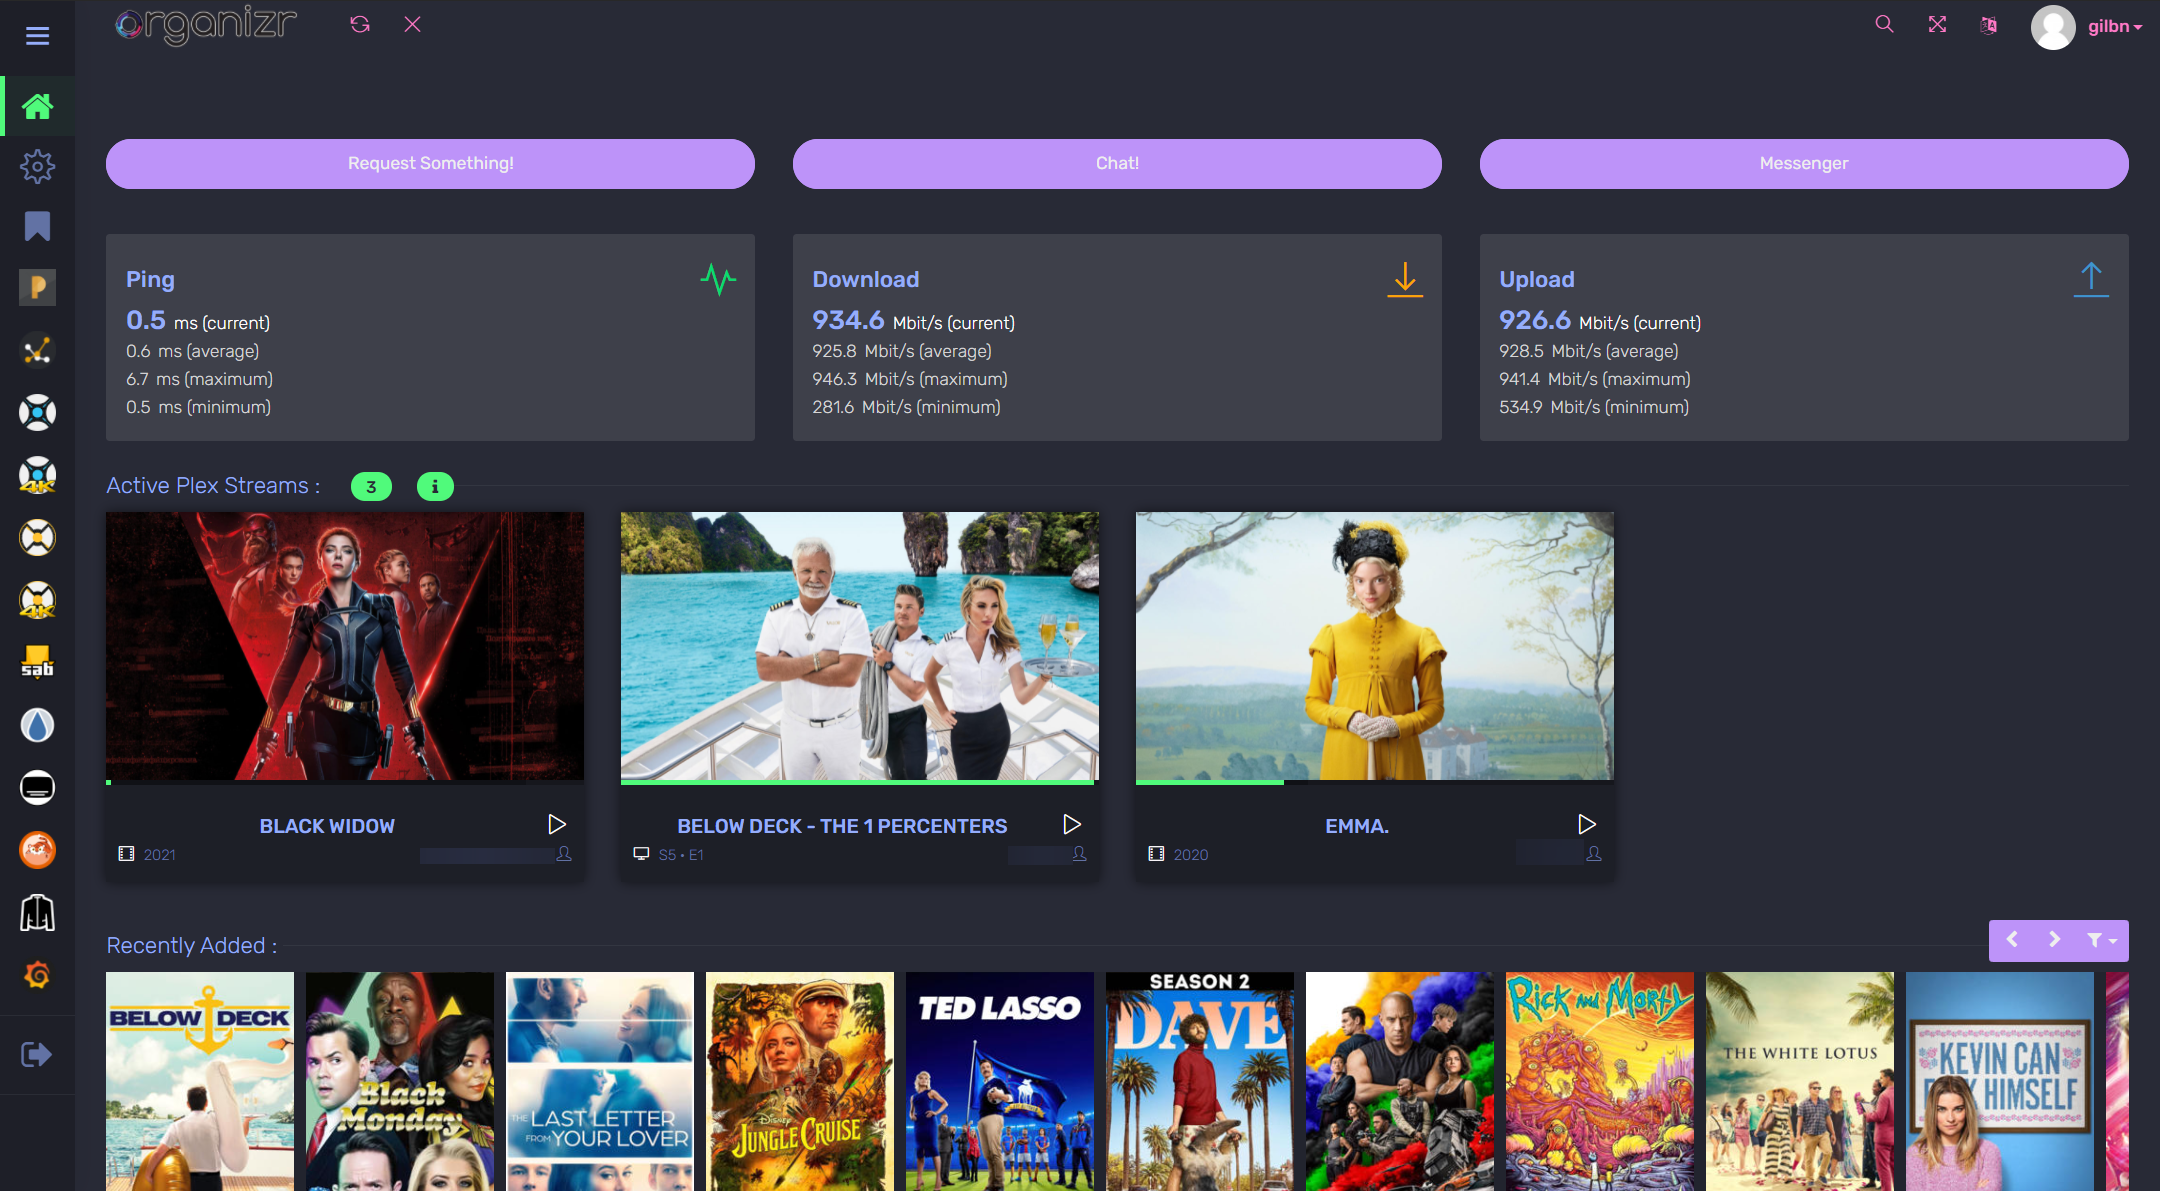2160x1191 pixels.
Task: Open the Chat! button
Action: [1117, 164]
